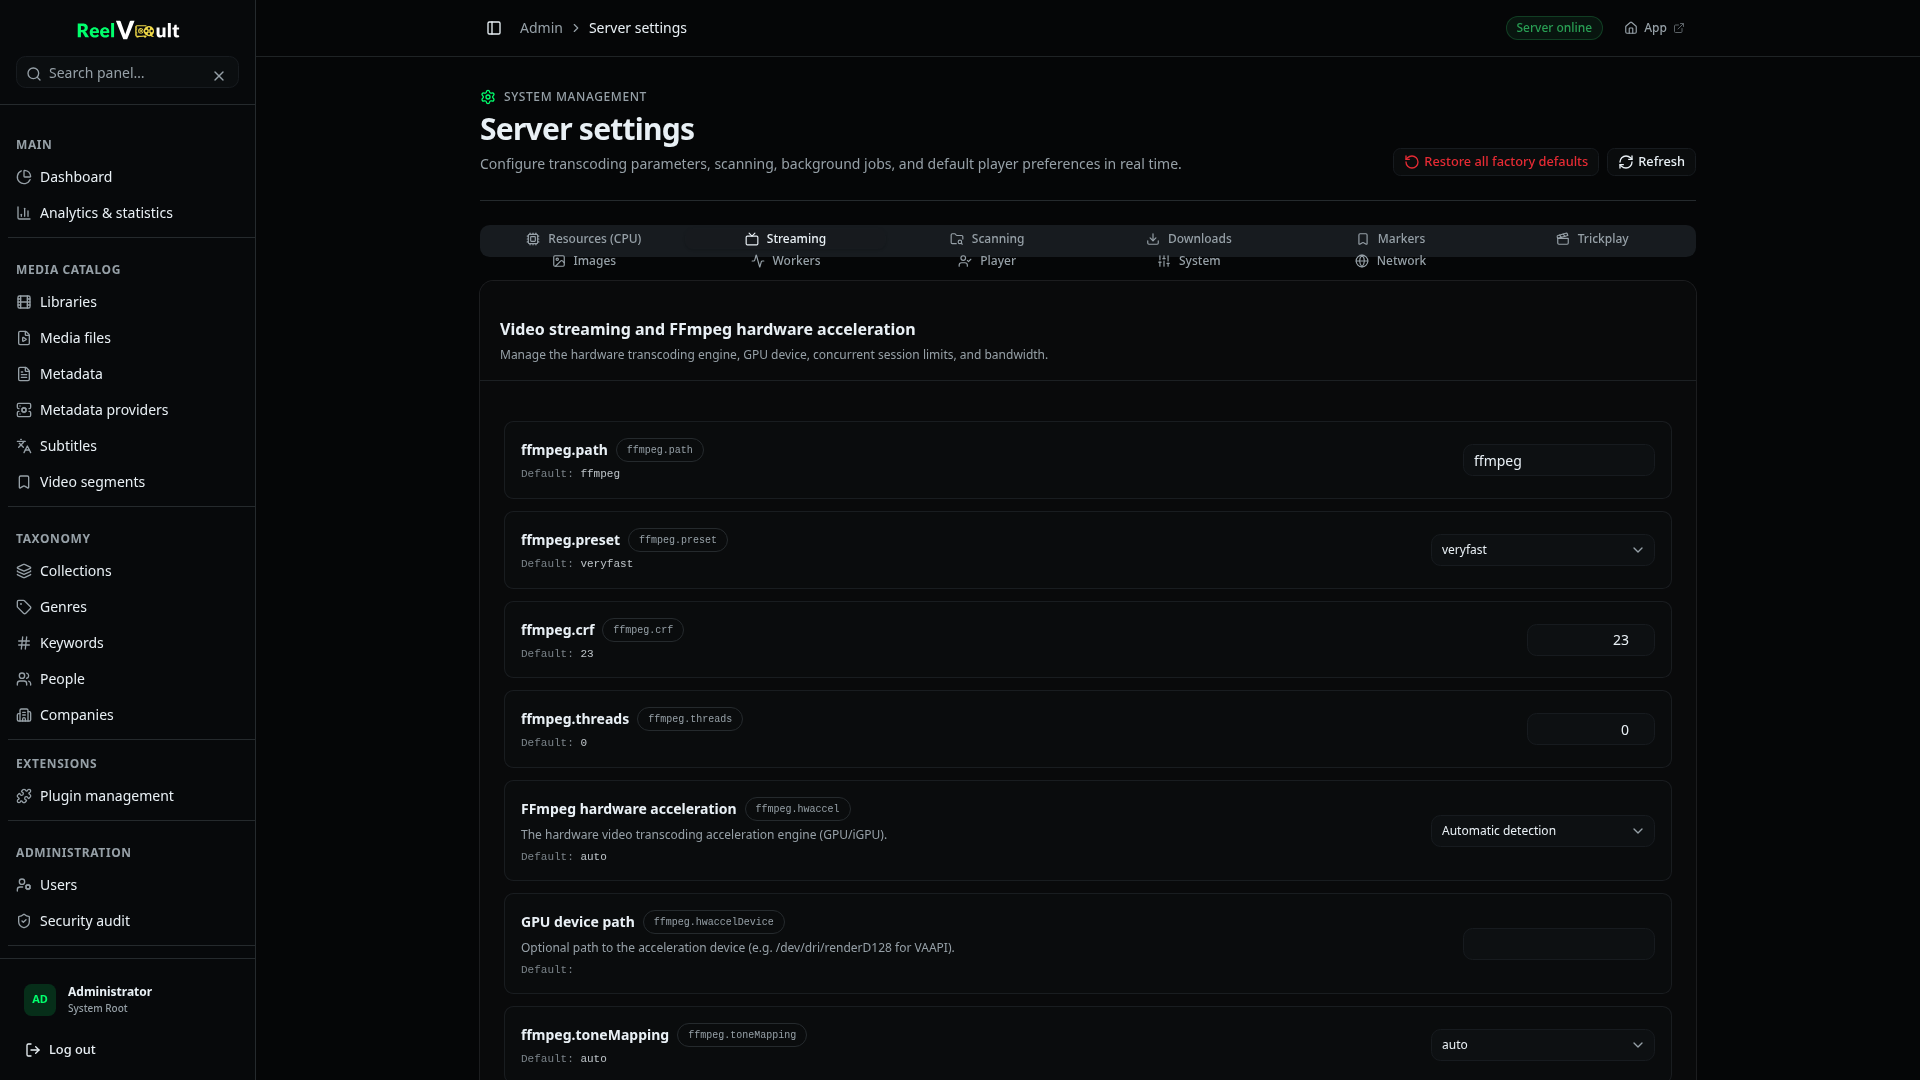The image size is (1920, 1080).
Task: Click the Metadata document icon
Action: (x=24, y=374)
